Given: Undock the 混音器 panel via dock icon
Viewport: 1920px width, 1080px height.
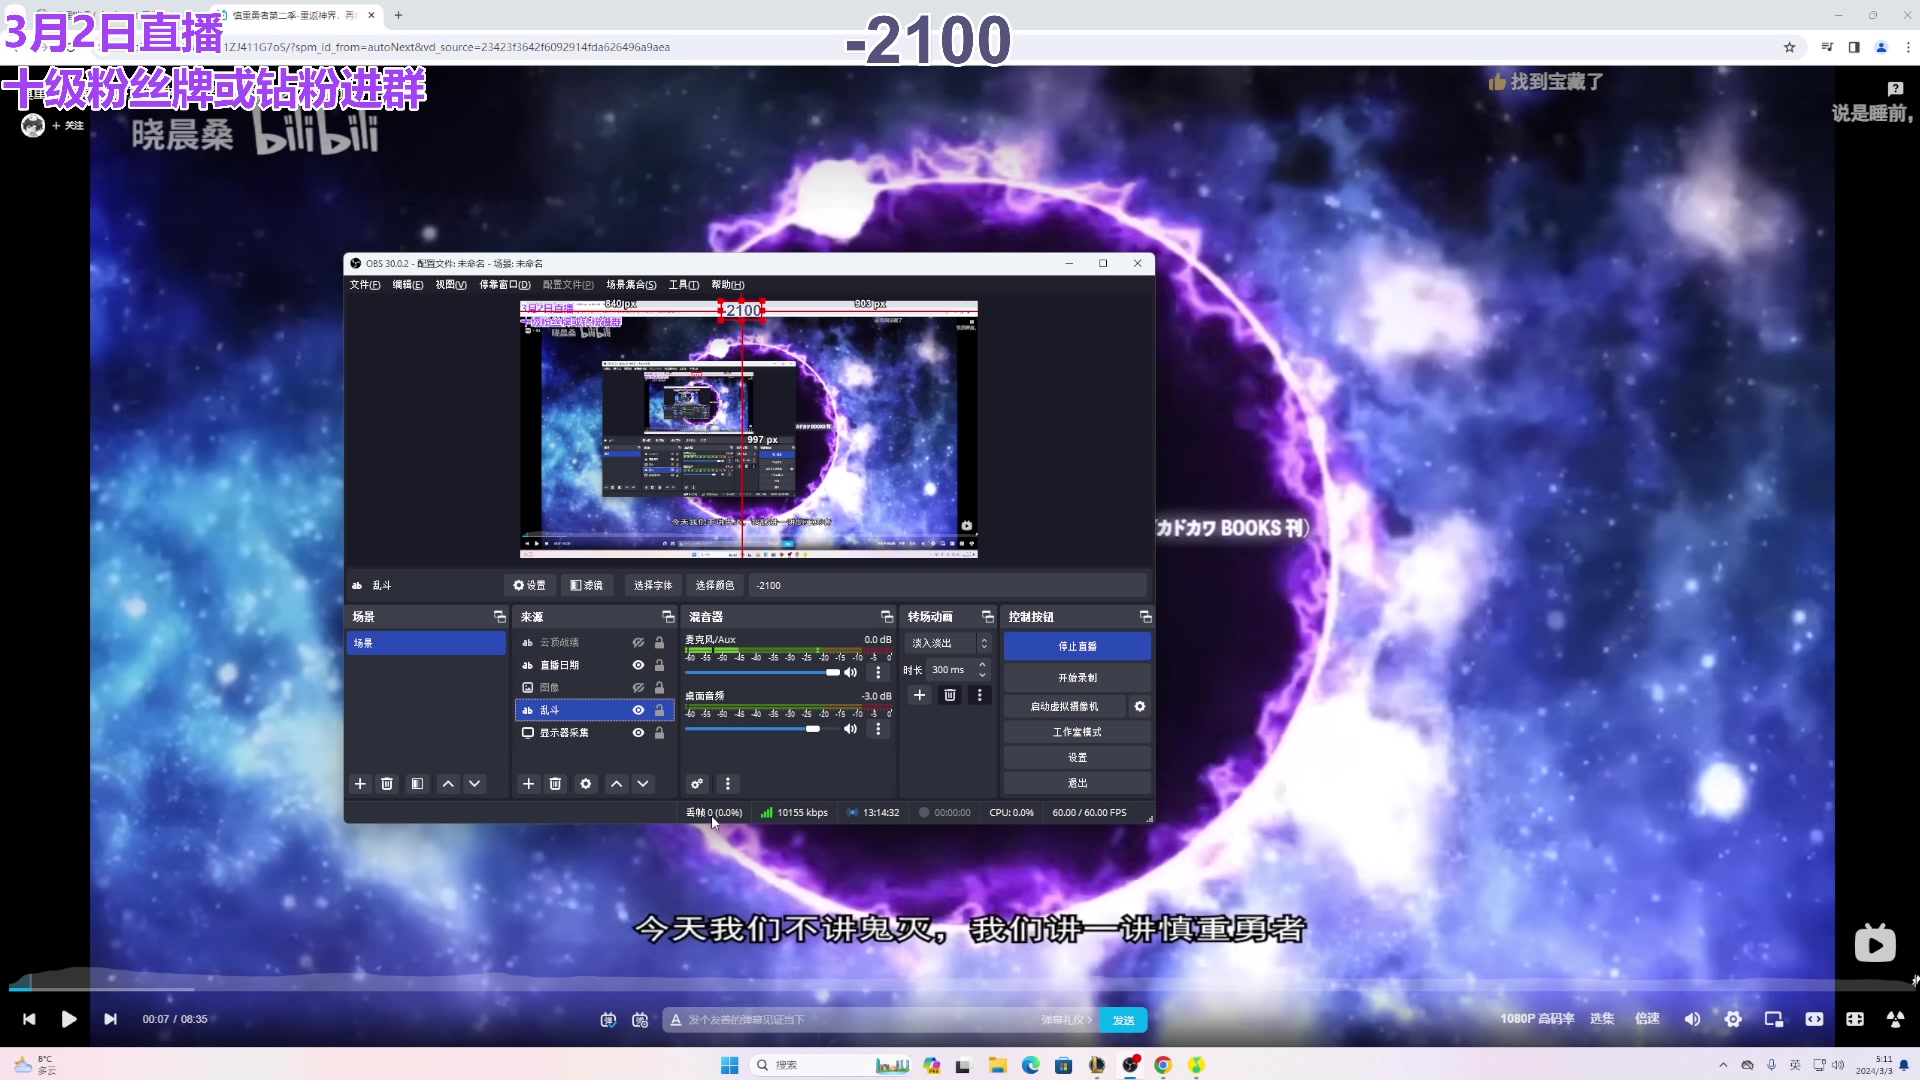Looking at the screenshot, I should [x=886, y=617].
